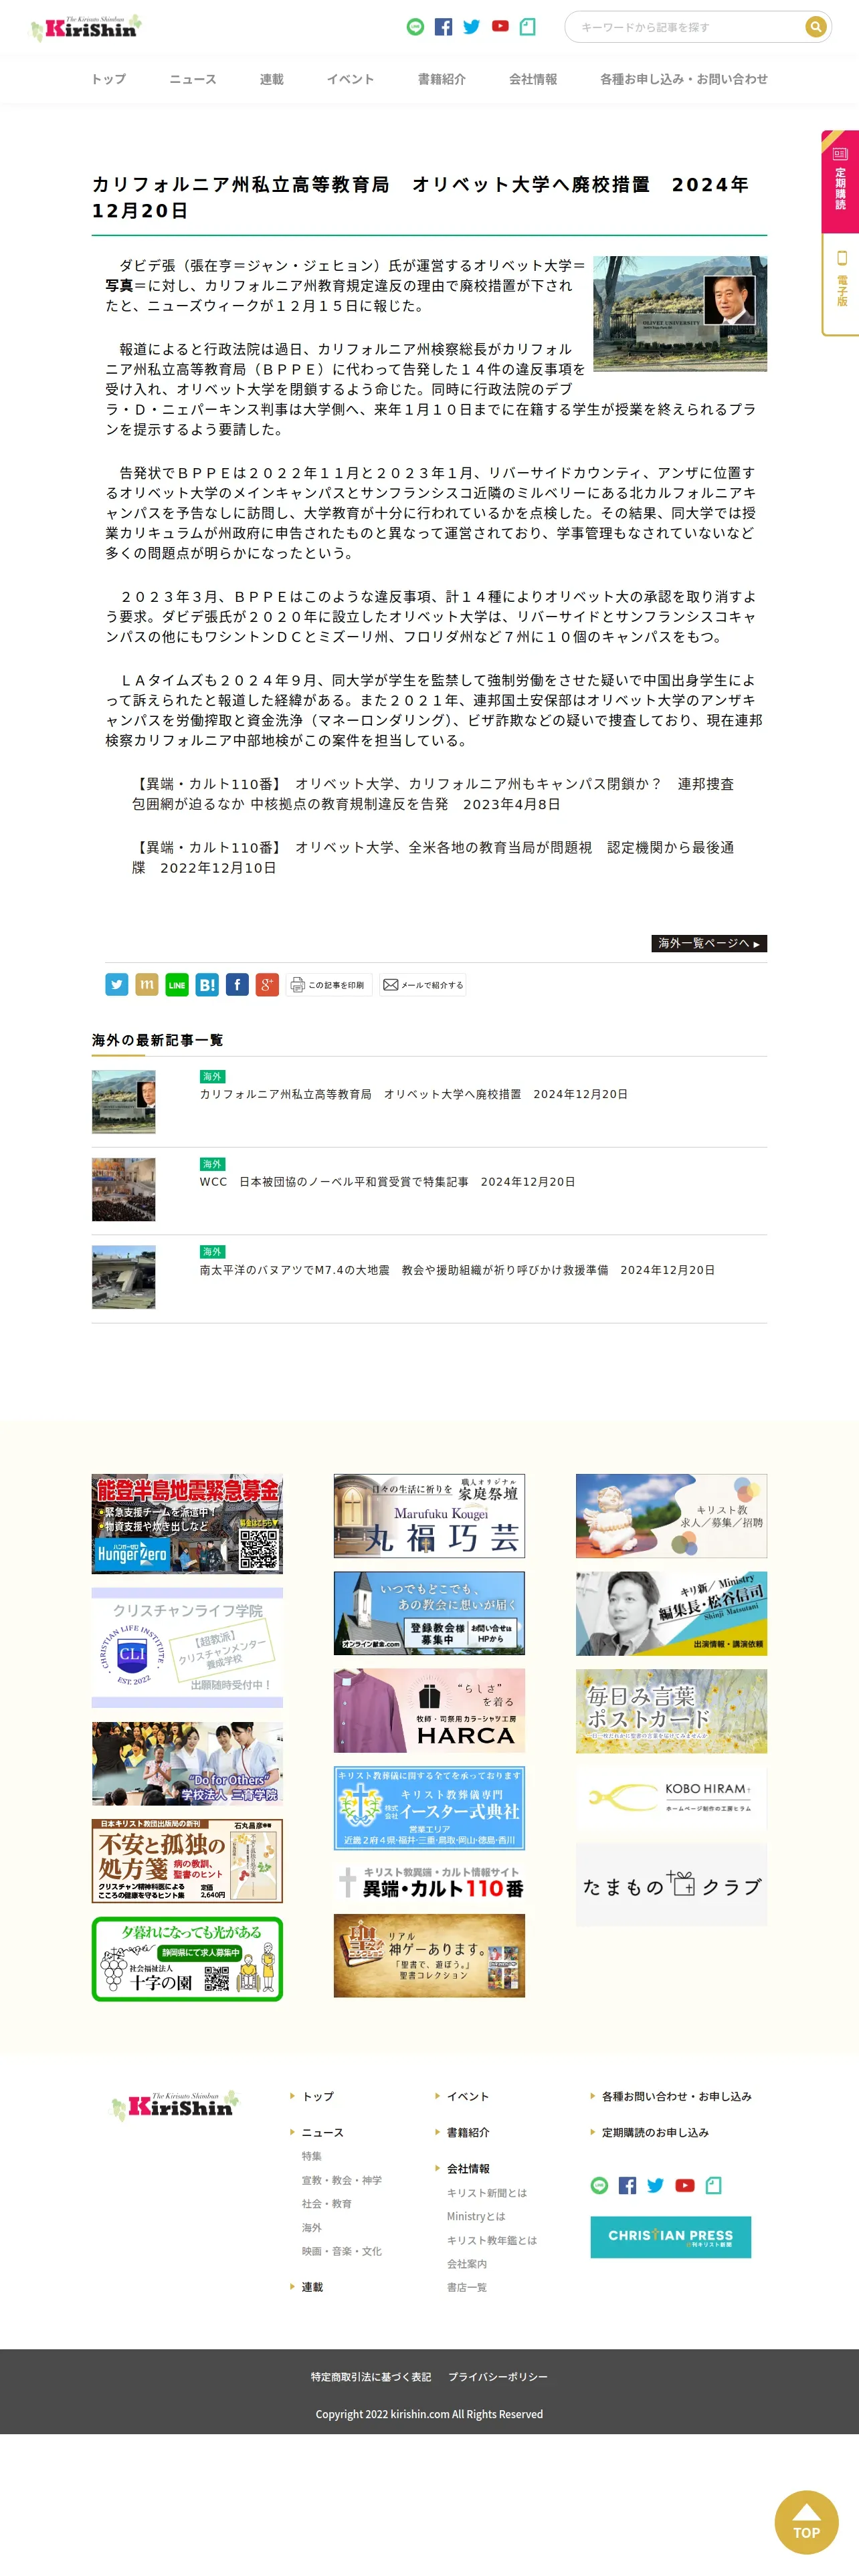Open the キリスト教 求人／募集／招聘 banner
The height and width of the screenshot is (2576, 859).
pos(671,1516)
